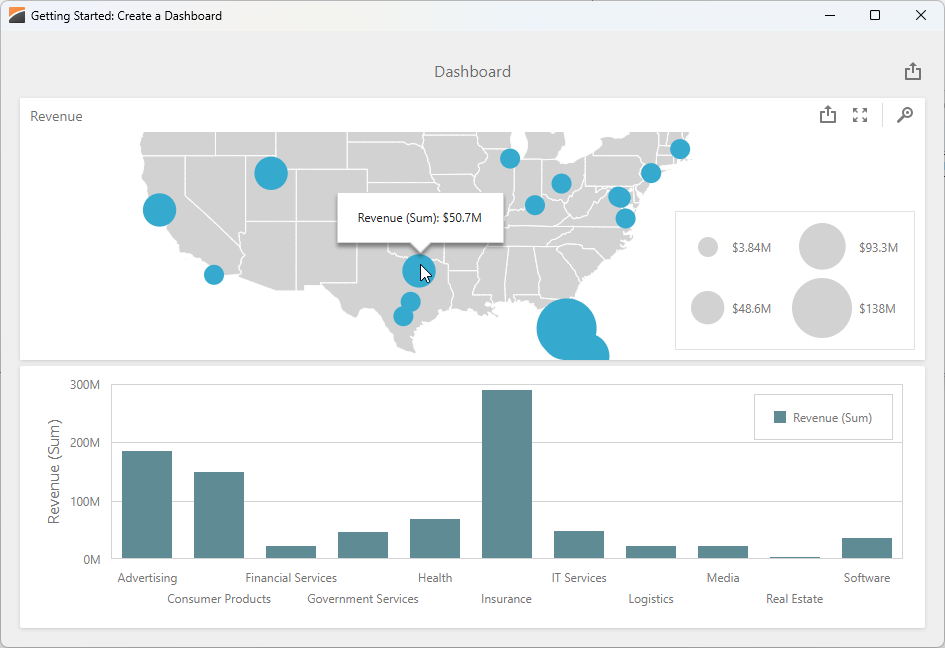Click the app icon in the title bar
This screenshot has height=648, width=945.
pyautogui.click(x=16, y=15)
